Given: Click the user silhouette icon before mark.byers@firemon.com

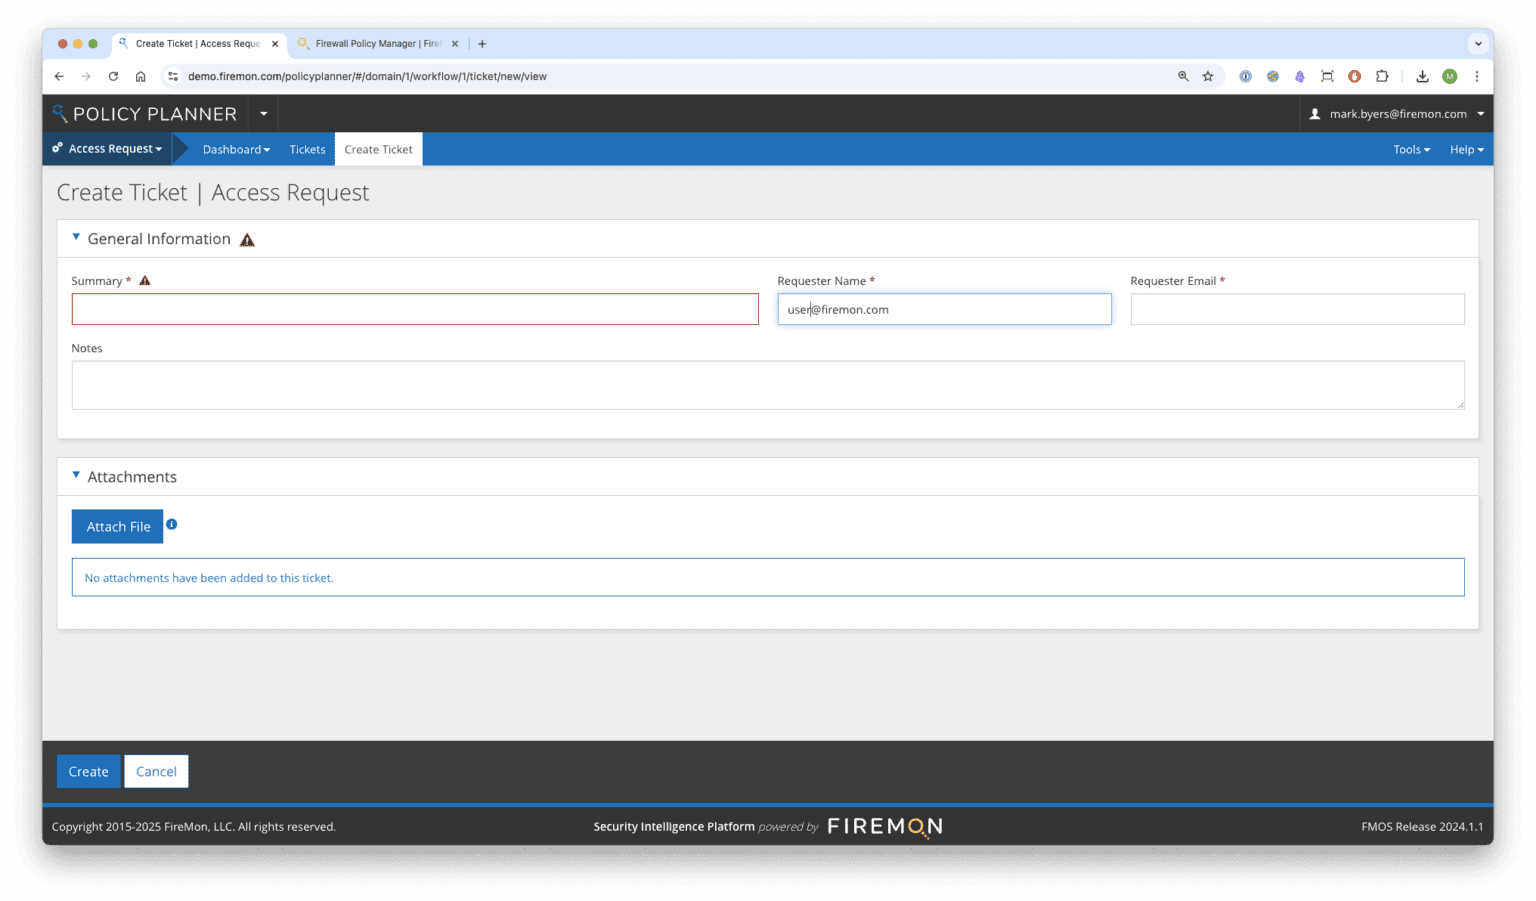Looking at the screenshot, I should 1313,113.
